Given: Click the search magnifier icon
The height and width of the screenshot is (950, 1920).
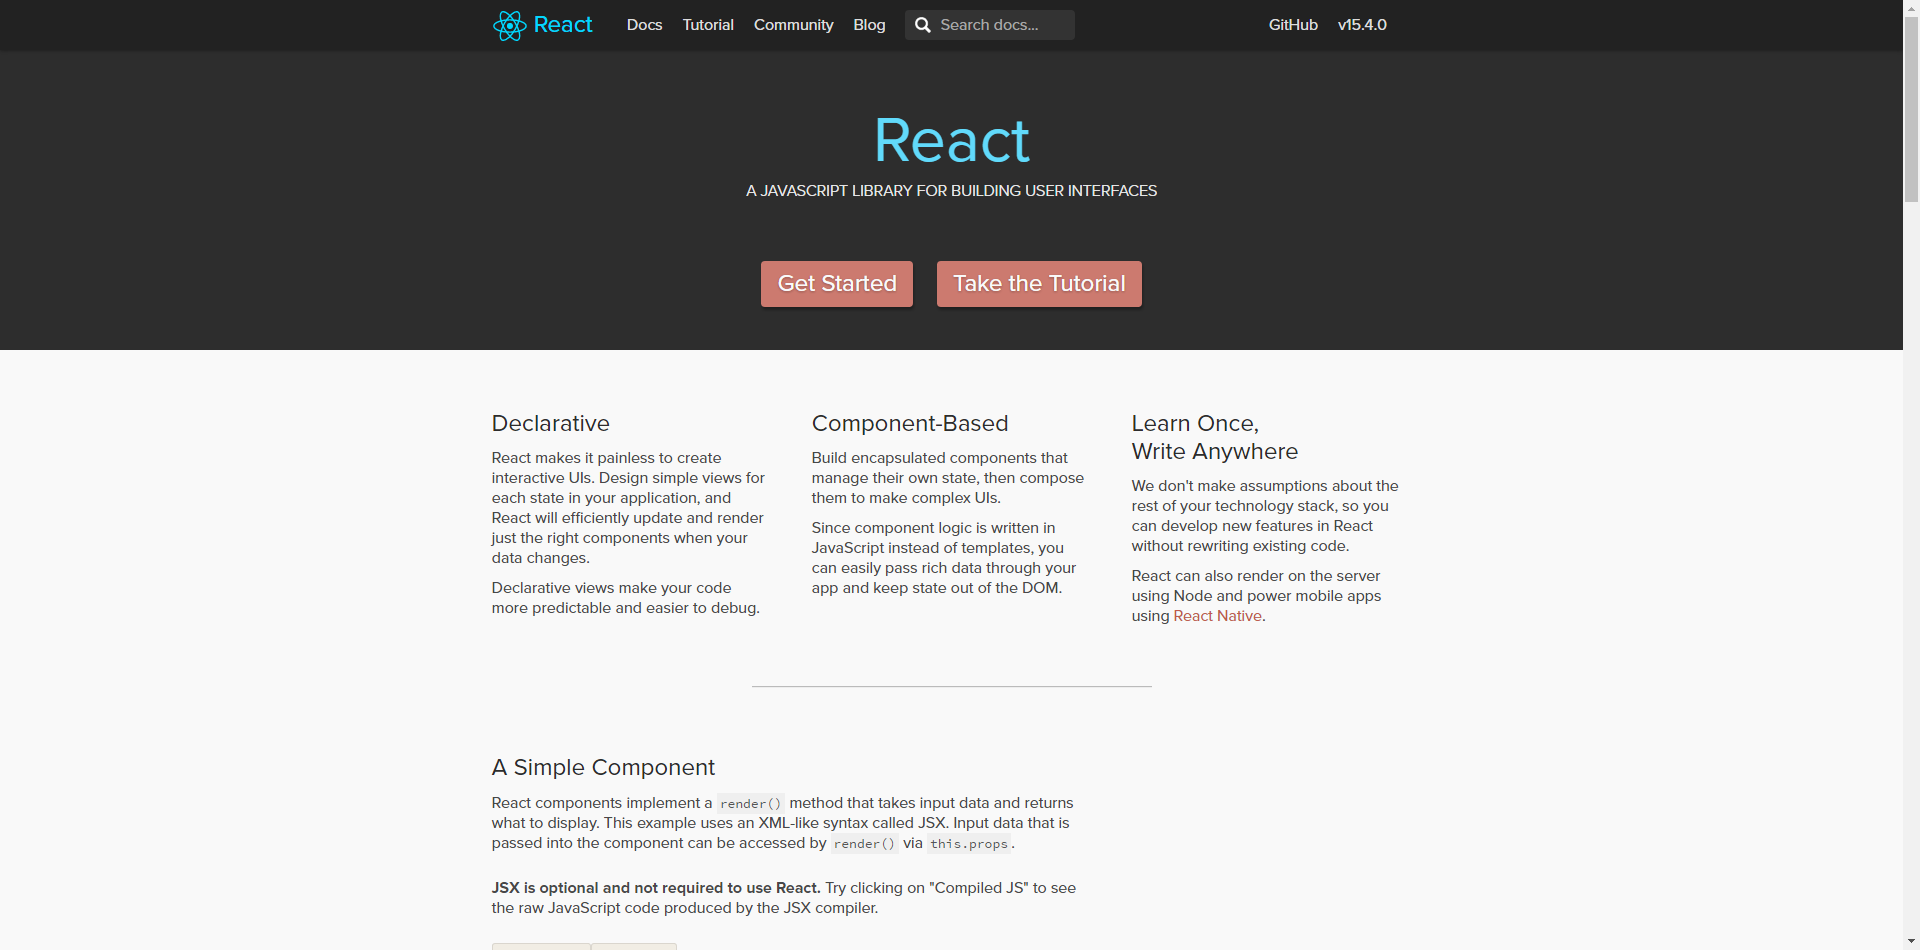Looking at the screenshot, I should [x=923, y=25].
